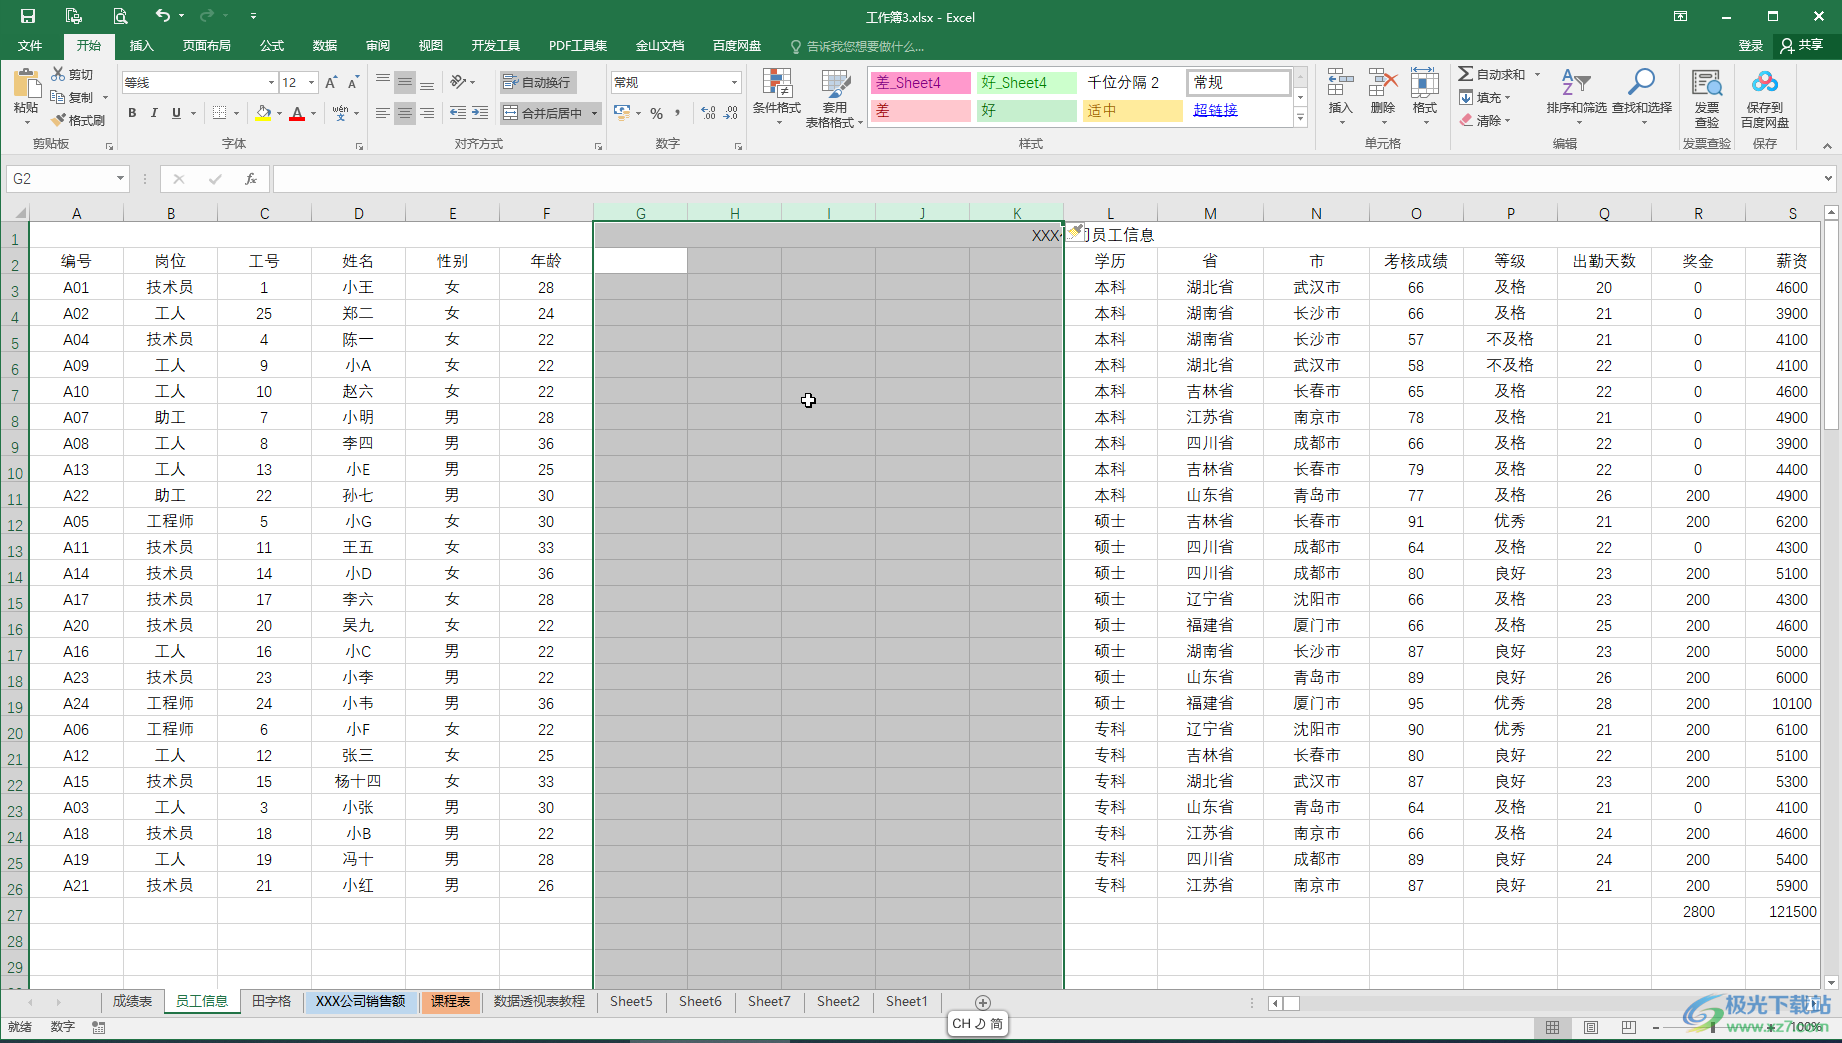This screenshot has height=1043, width=1842.
Task: Click the increase indent icon
Action: click(x=481, y=113)
